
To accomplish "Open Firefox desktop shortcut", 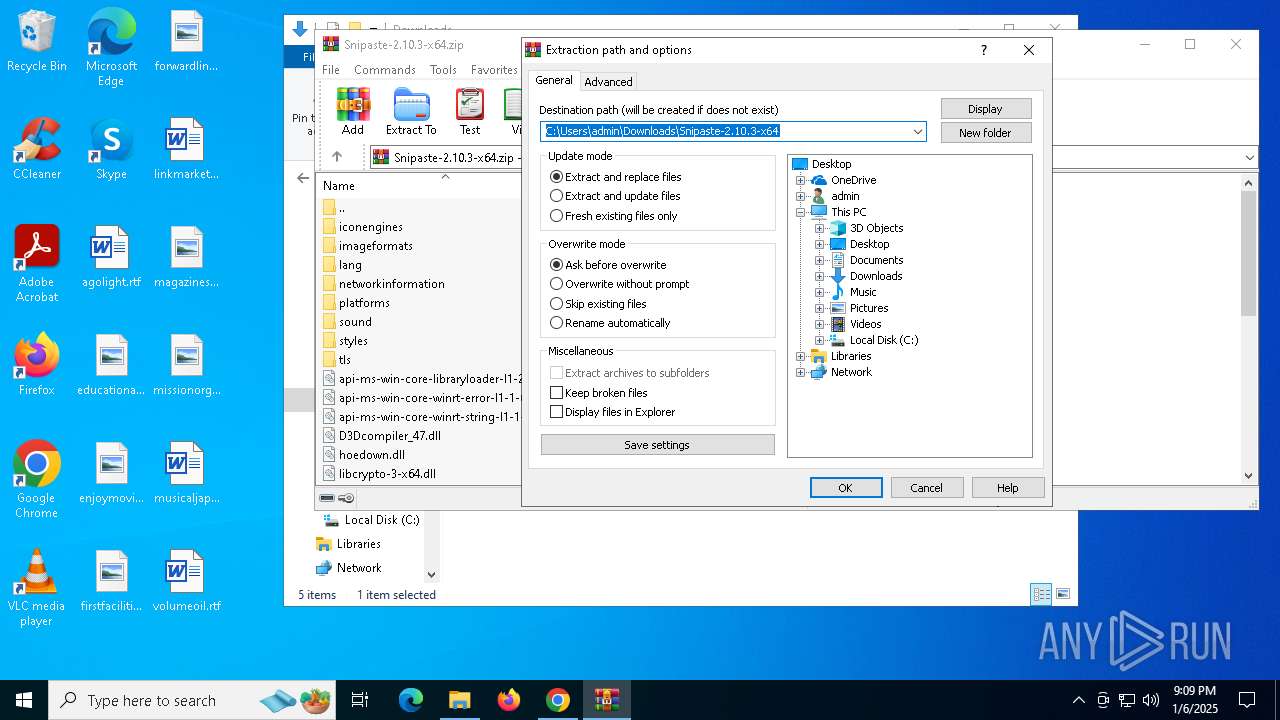I will tap(37, 365).
